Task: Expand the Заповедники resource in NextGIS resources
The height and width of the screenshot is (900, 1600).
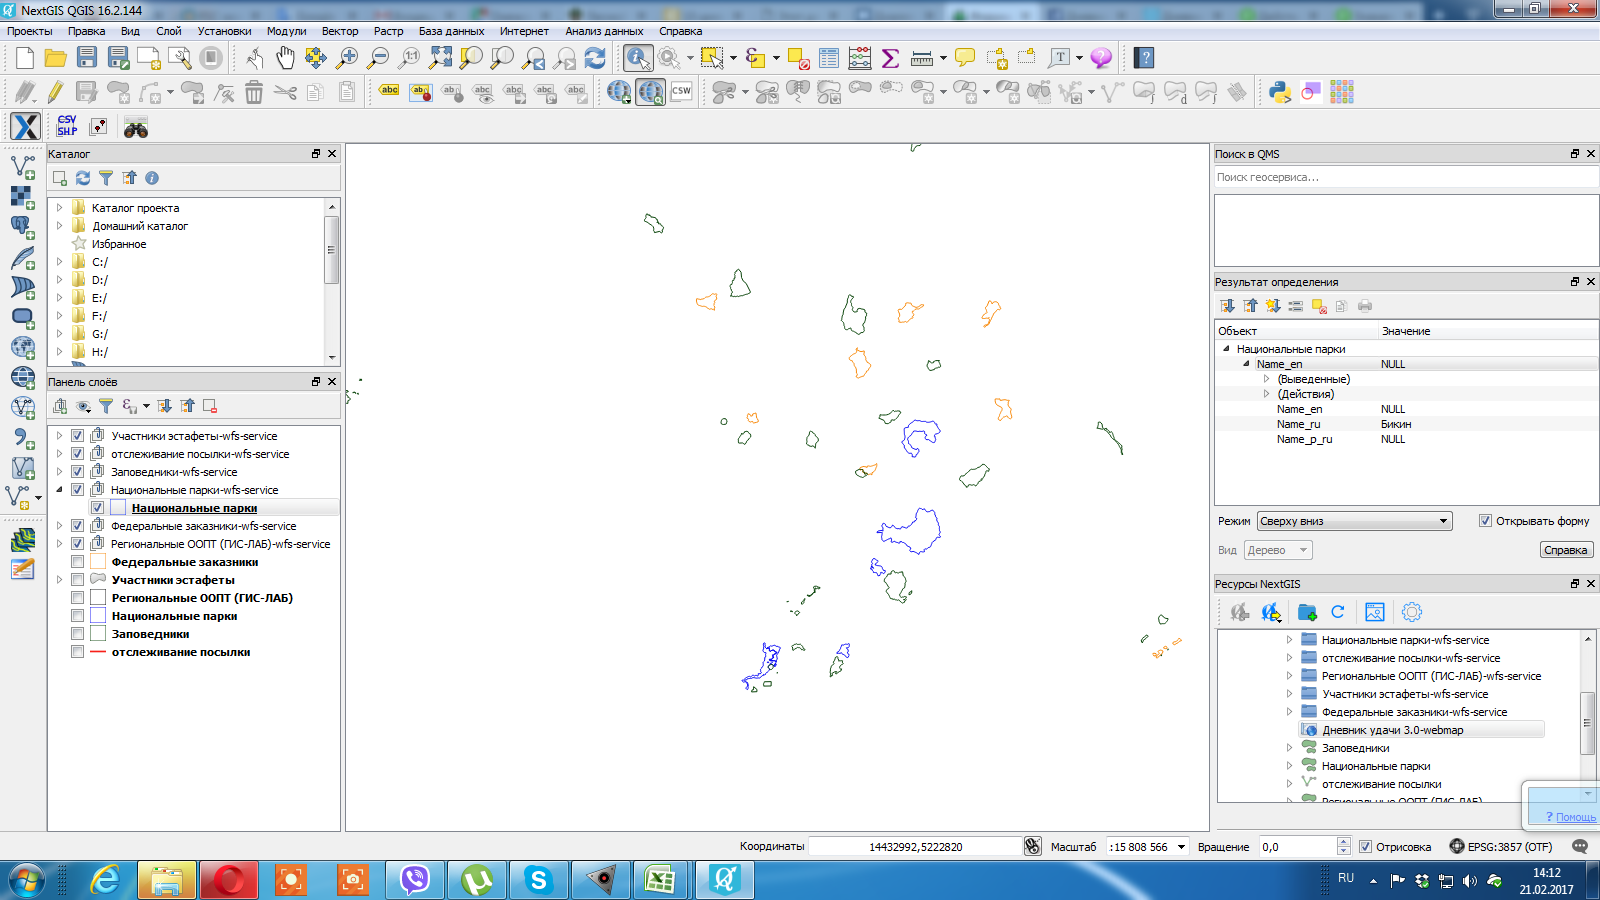Action: point(1289,748)
